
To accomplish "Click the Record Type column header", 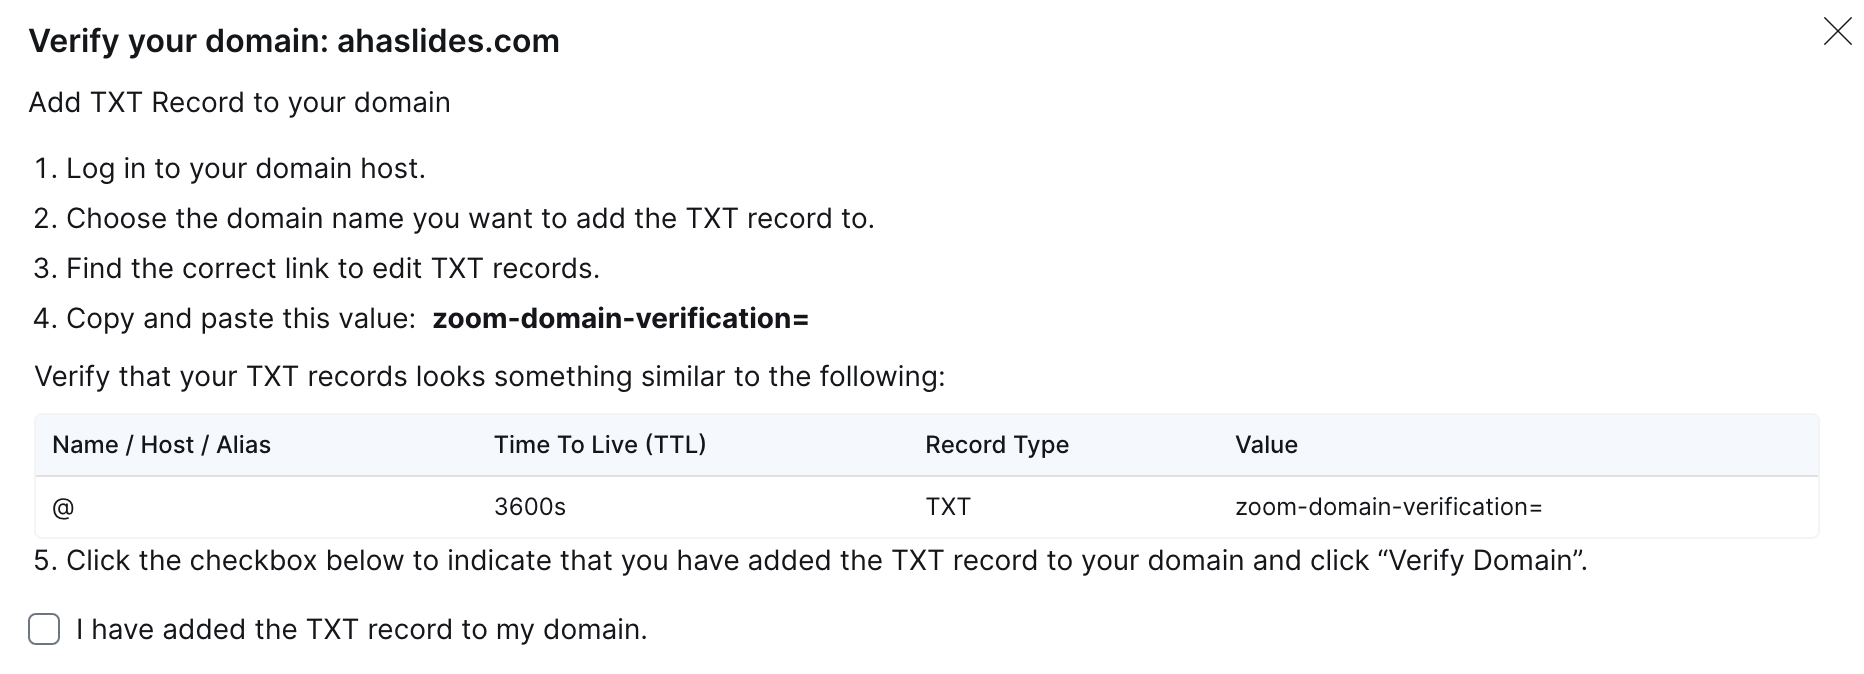I will tap(996, 445).
